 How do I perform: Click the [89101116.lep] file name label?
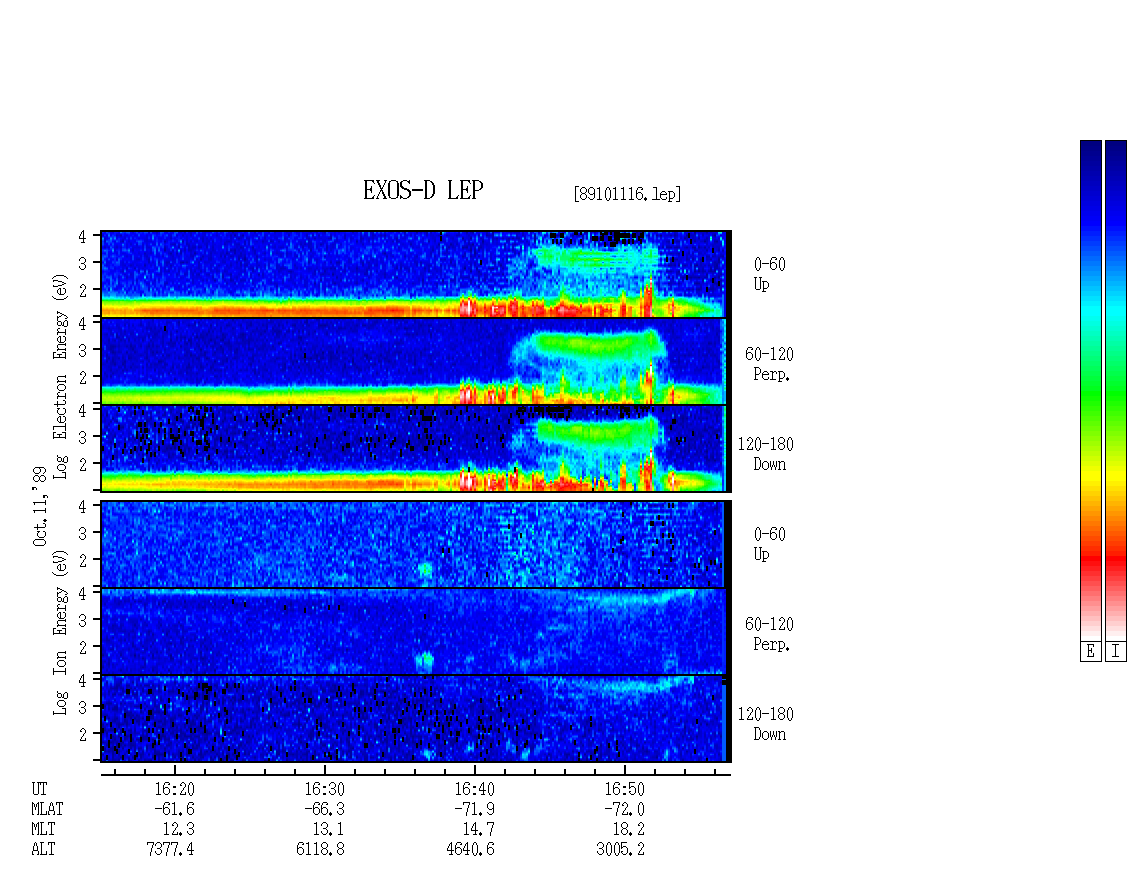[x=627, y=194]
